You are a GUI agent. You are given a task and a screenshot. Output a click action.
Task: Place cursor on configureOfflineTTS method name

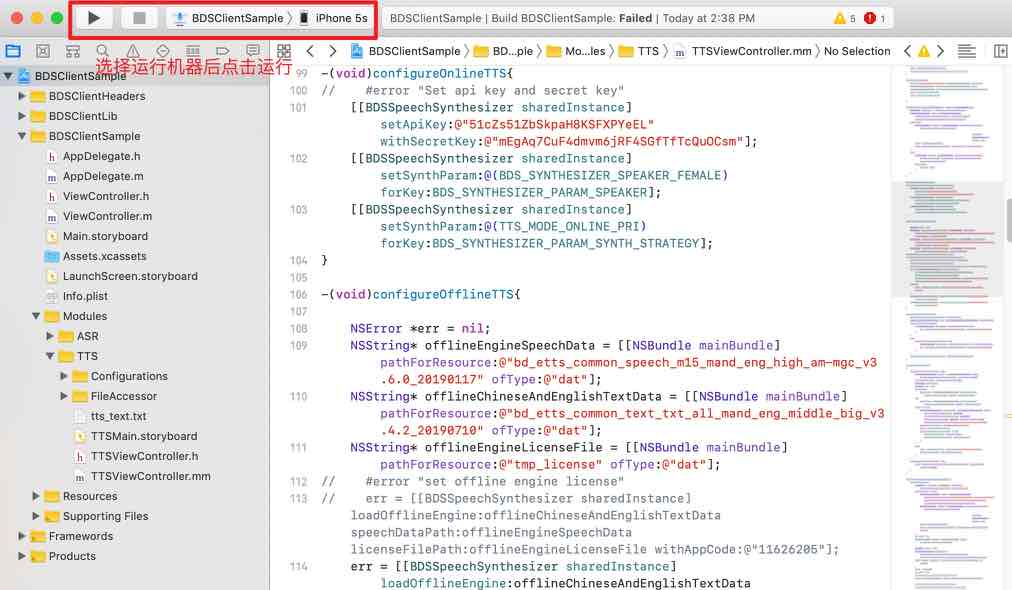443,294
